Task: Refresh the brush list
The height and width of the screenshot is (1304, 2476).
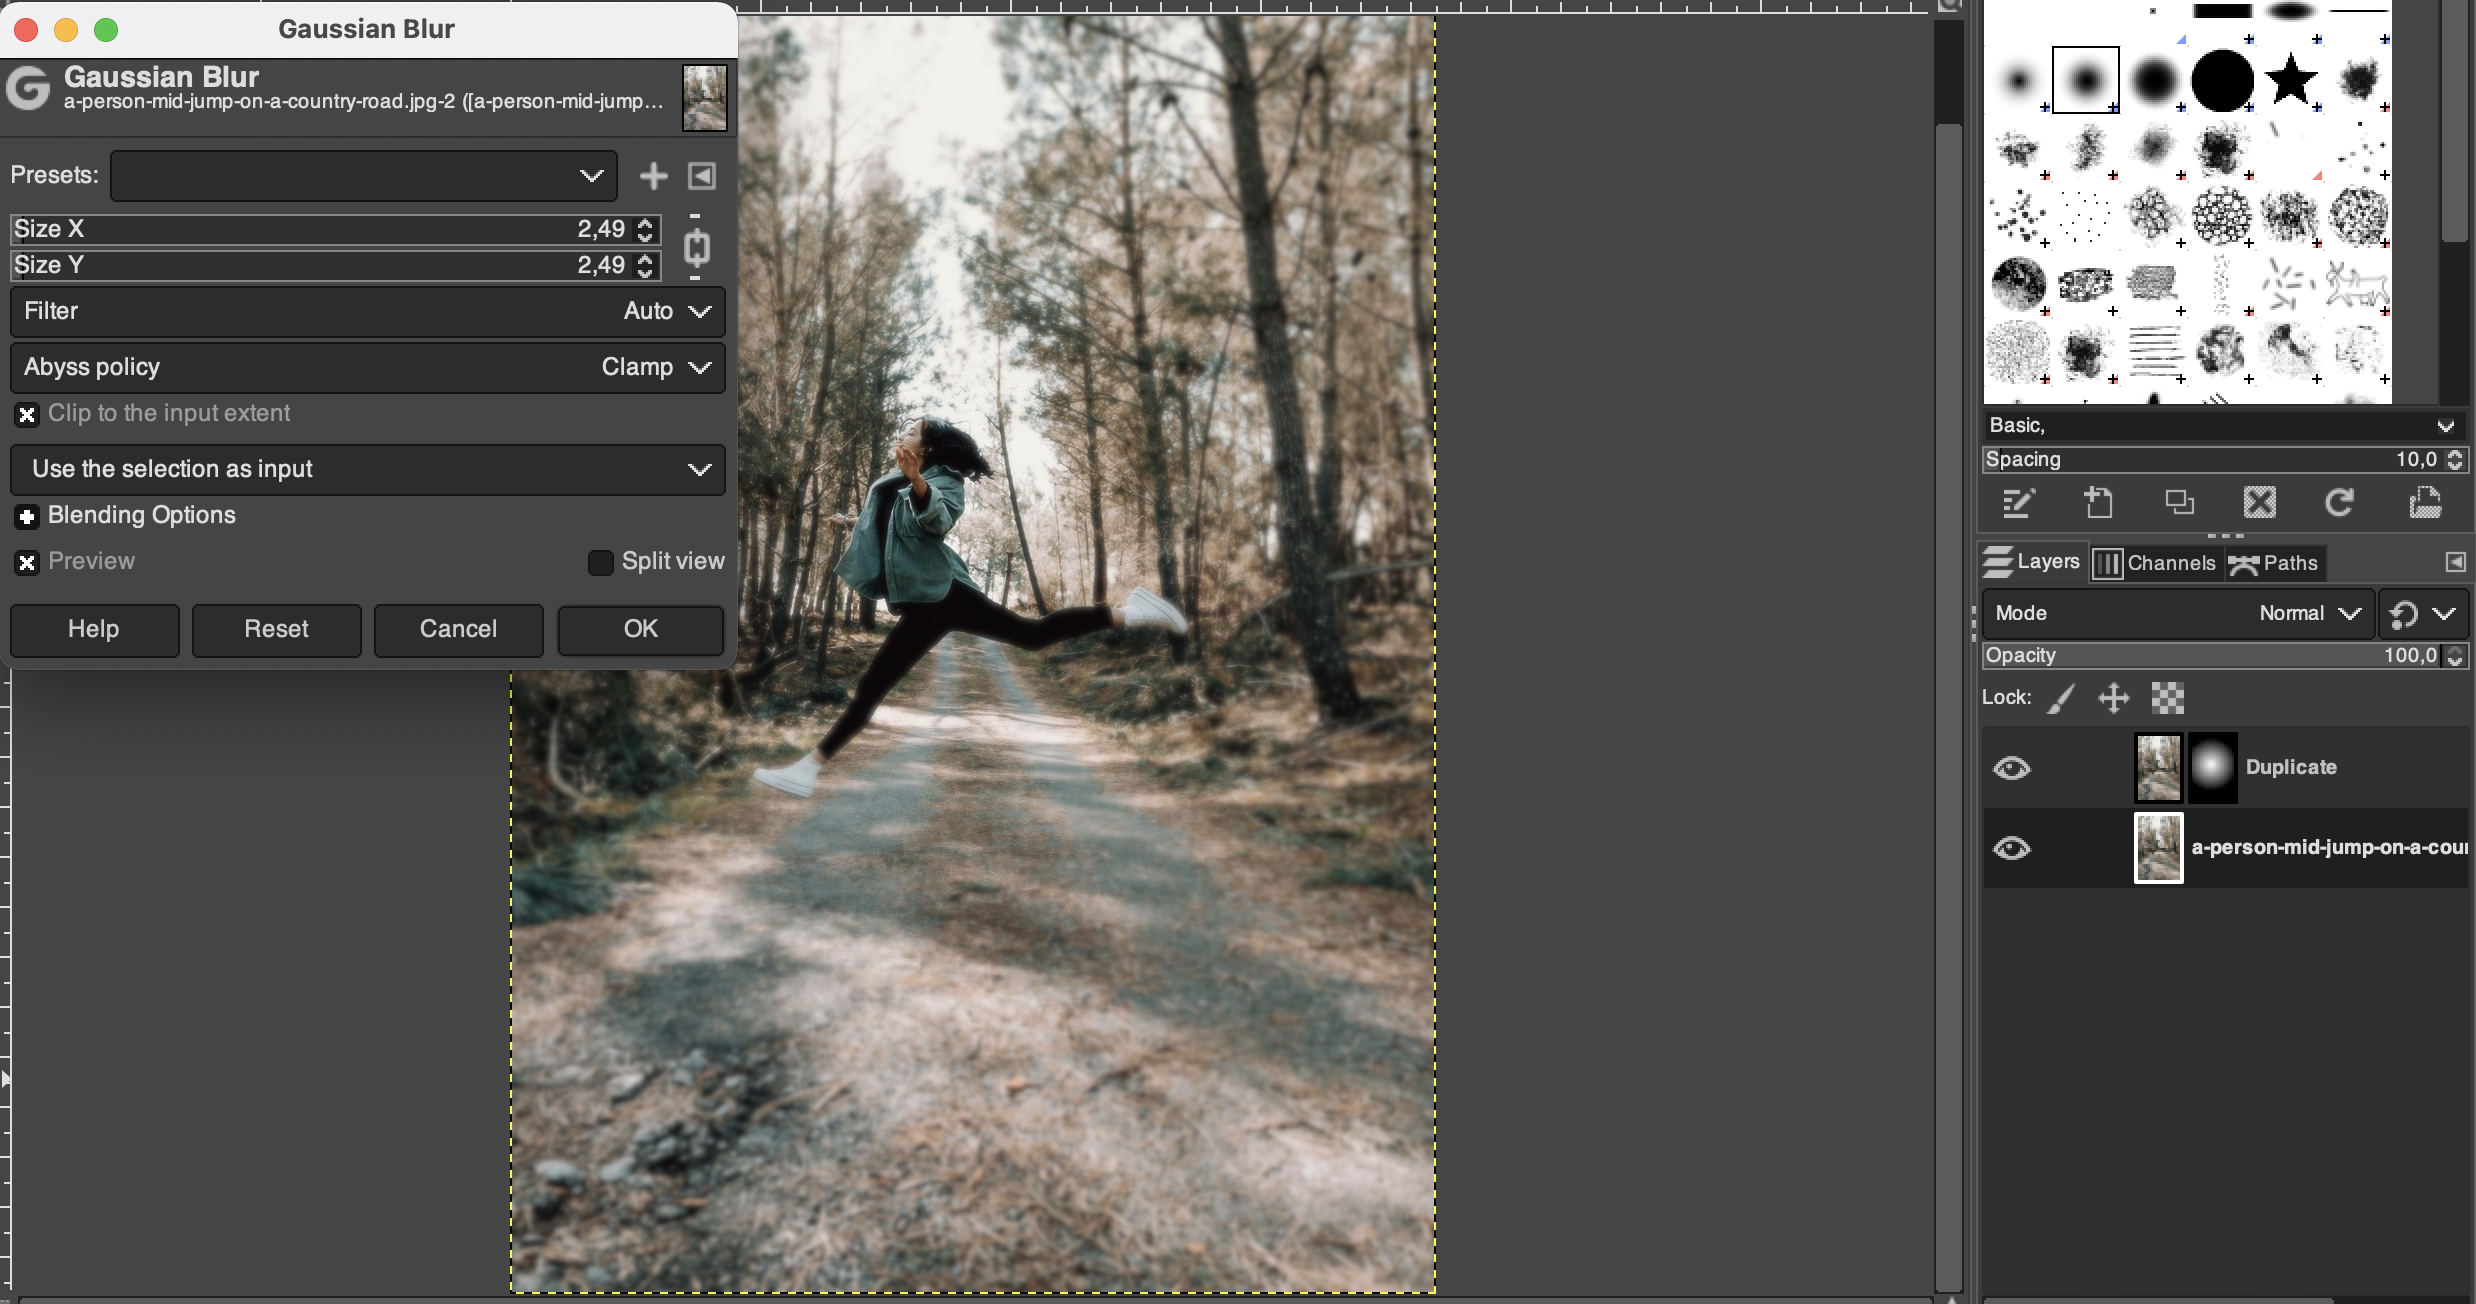Action: click(x=2341, y=503)
